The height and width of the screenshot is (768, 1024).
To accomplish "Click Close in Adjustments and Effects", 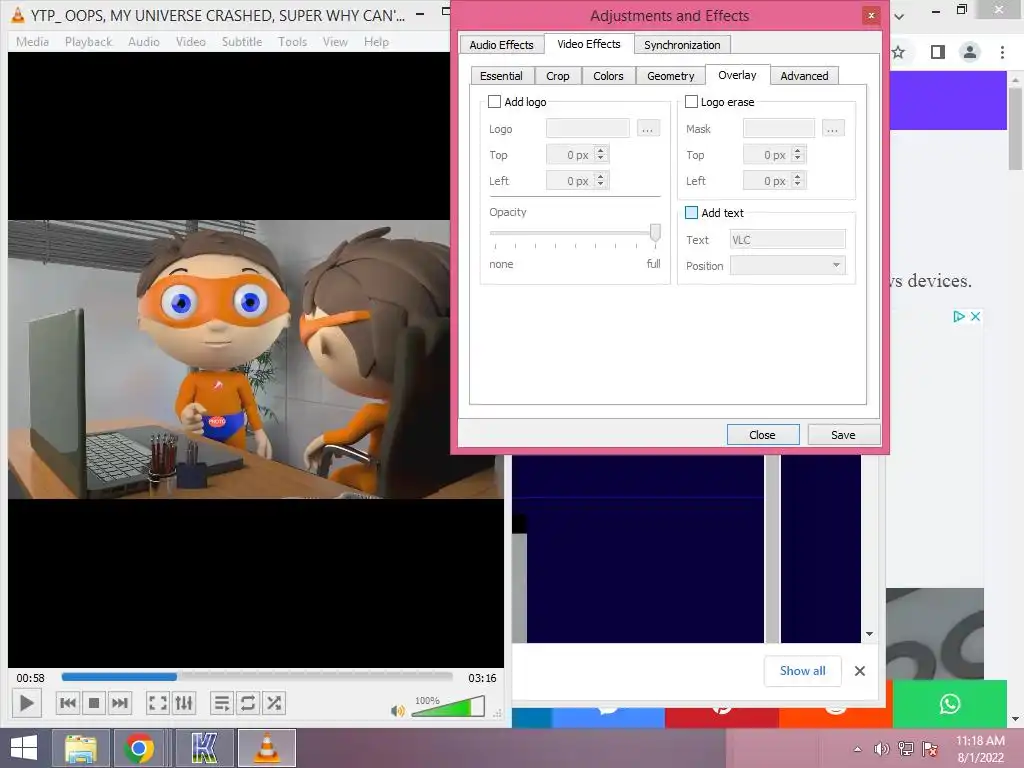I will (x=763, y=435).
